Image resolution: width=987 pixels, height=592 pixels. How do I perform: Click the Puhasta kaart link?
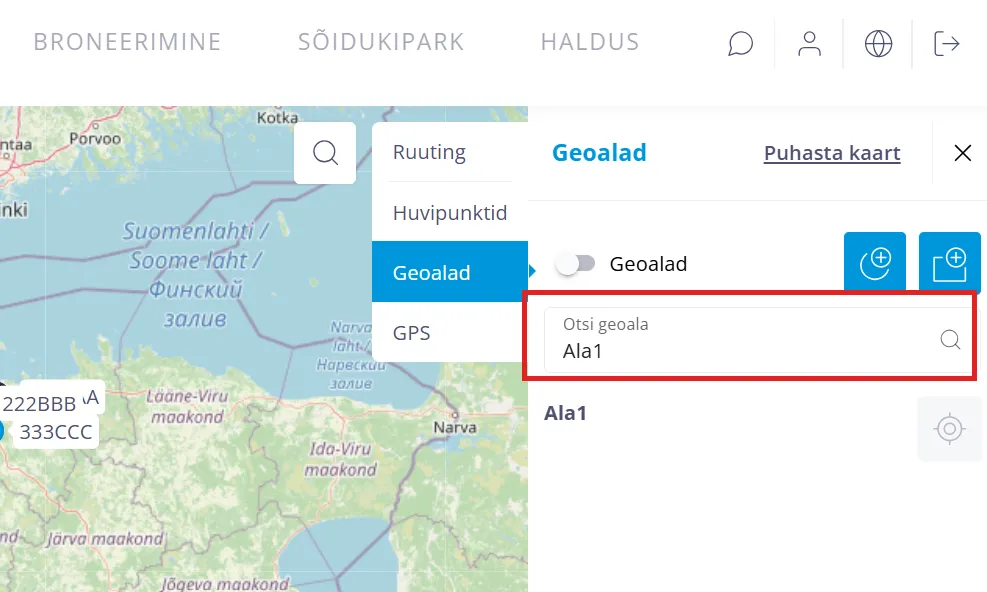click(x=832, y=153)
